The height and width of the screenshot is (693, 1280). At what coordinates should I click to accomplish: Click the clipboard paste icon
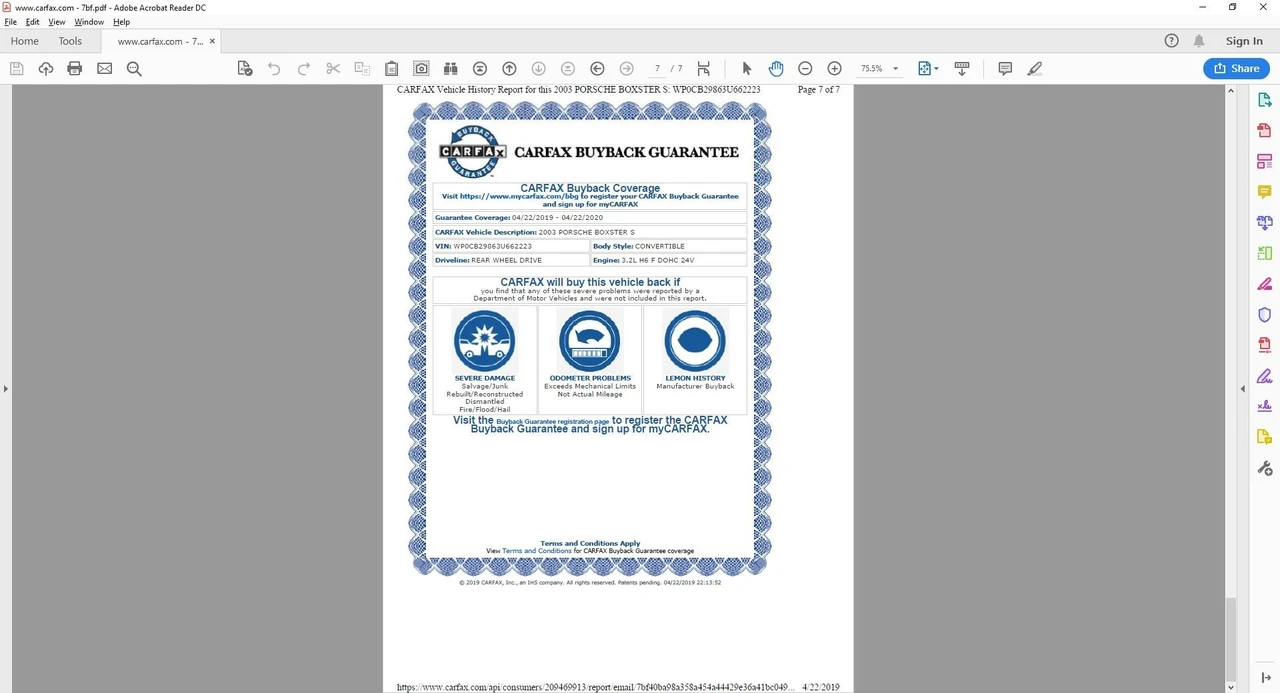(x=392, y=68)
